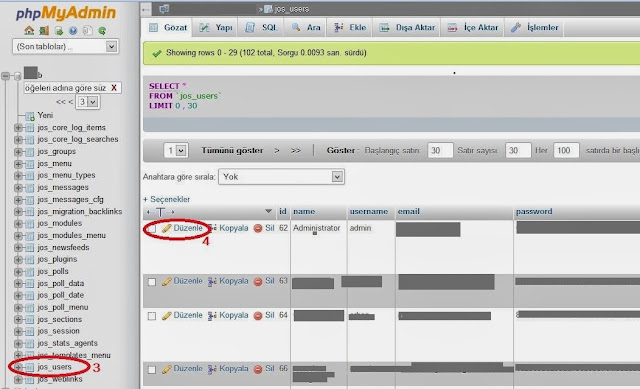The image size is (640, 389).
Task: Click the full texts toggle arrows in table header
Action: click(x=160, y=212)
